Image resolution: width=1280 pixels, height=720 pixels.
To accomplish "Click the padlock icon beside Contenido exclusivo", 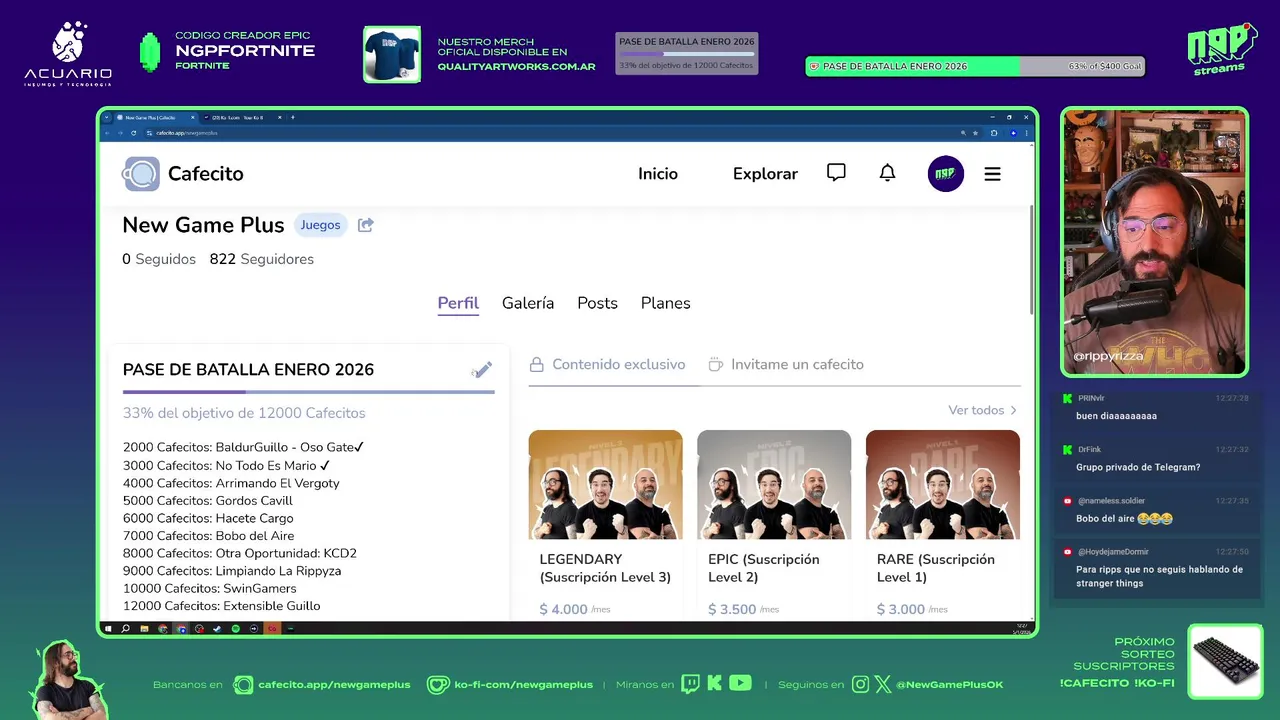I will [x=537, y=364].
